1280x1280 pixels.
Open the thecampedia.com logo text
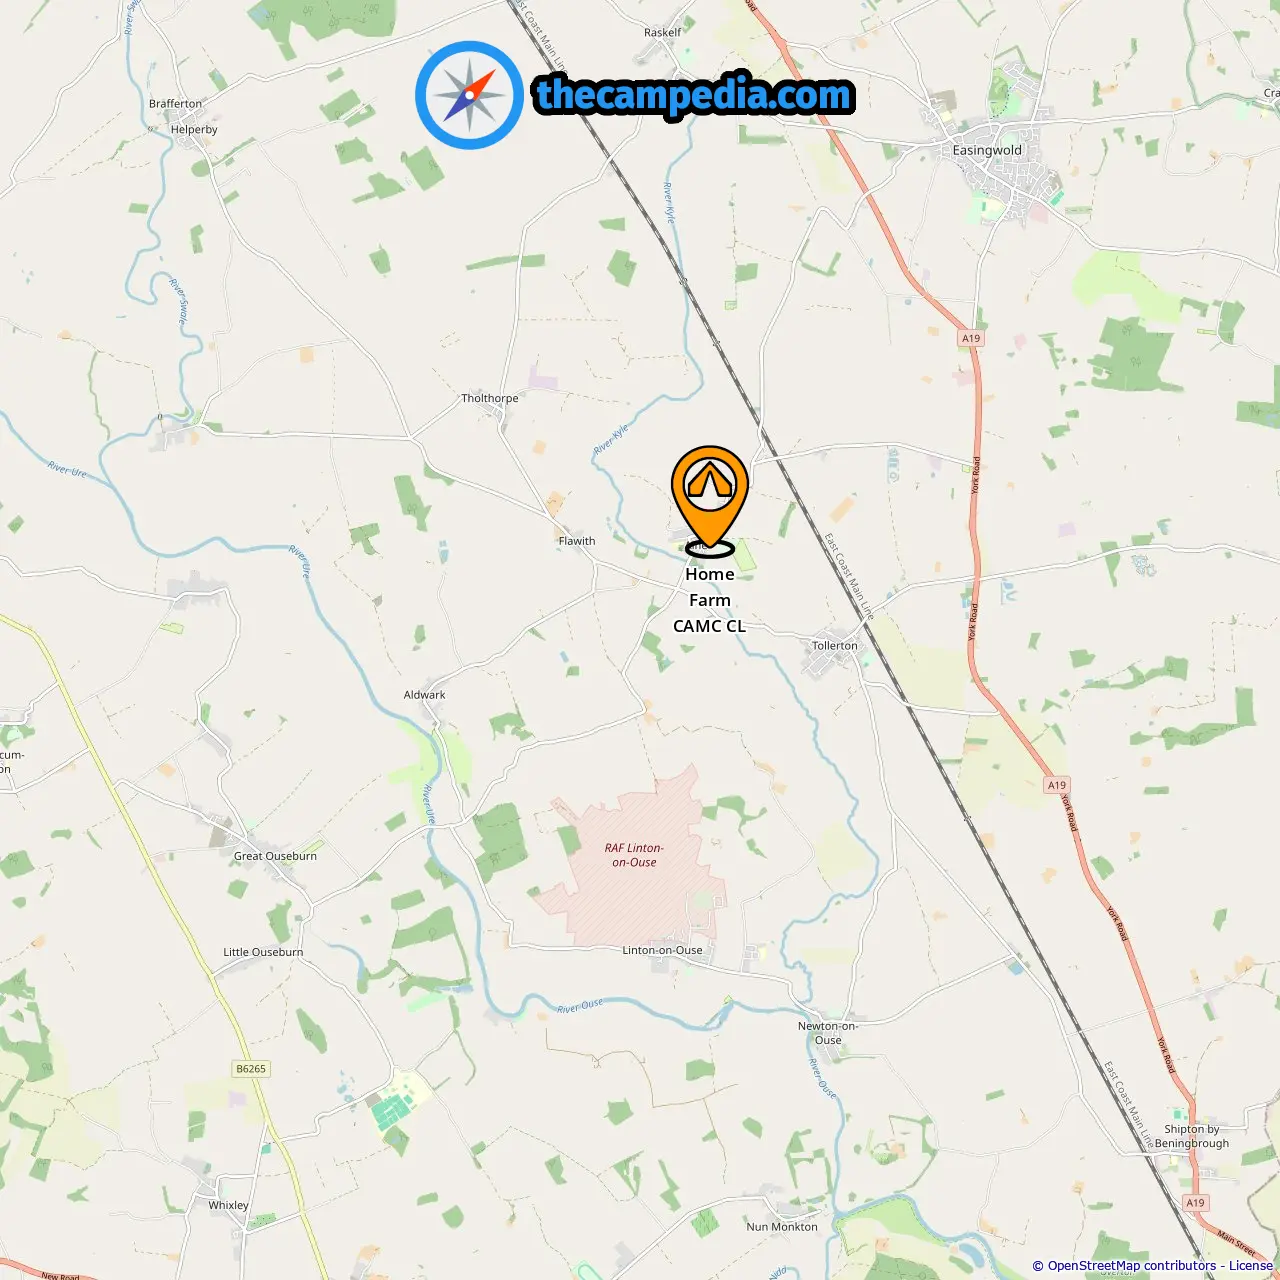pos(695,95)
